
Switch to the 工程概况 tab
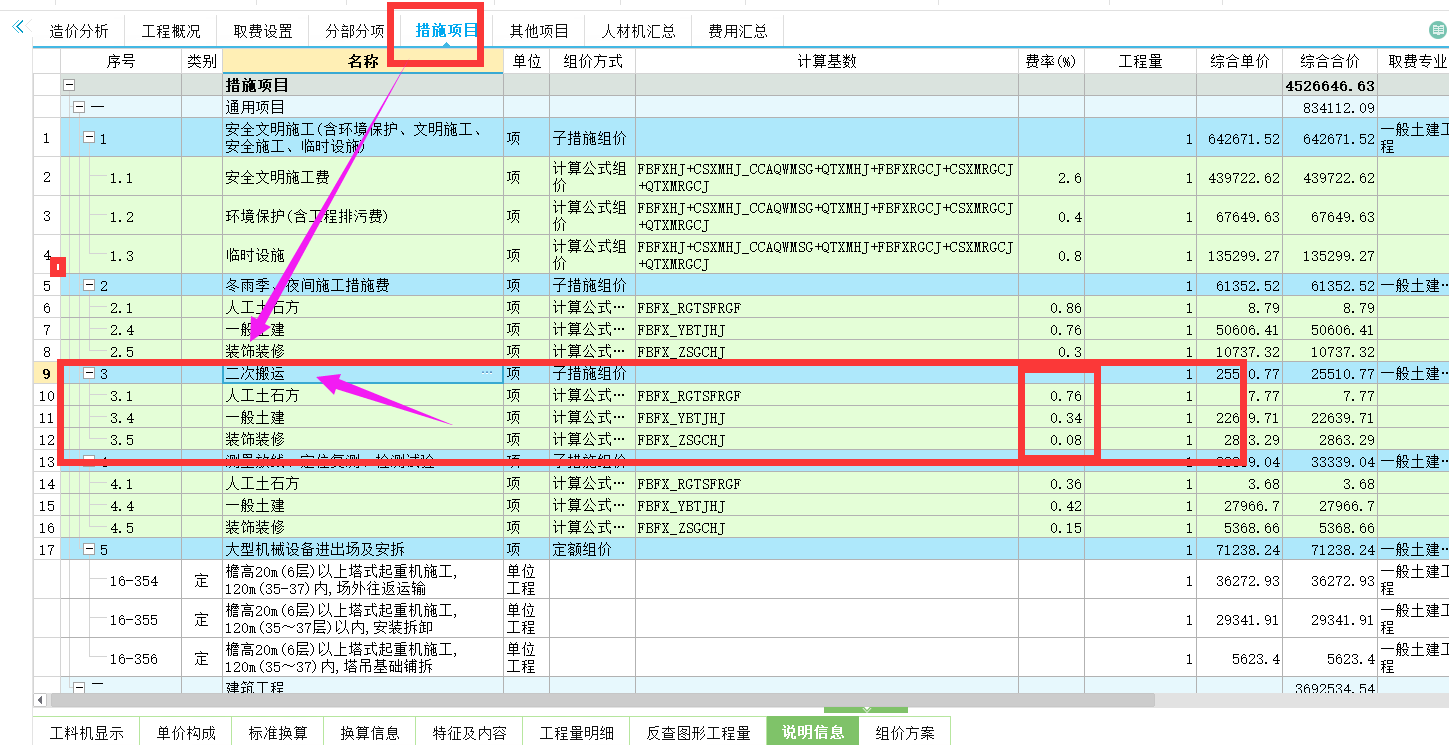pos(171,31)
